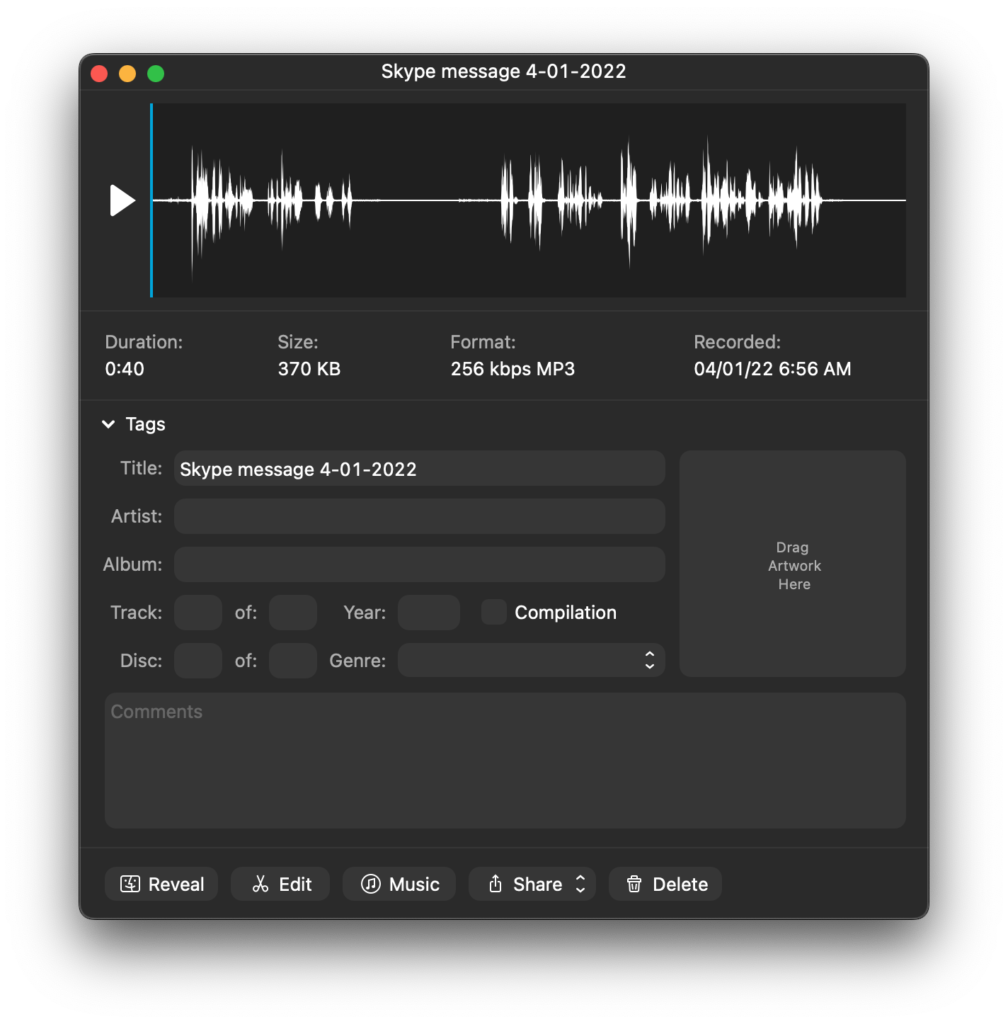1008x1024 pixels.
Task: Minimize window with yellow button
Action: point(127,73)
